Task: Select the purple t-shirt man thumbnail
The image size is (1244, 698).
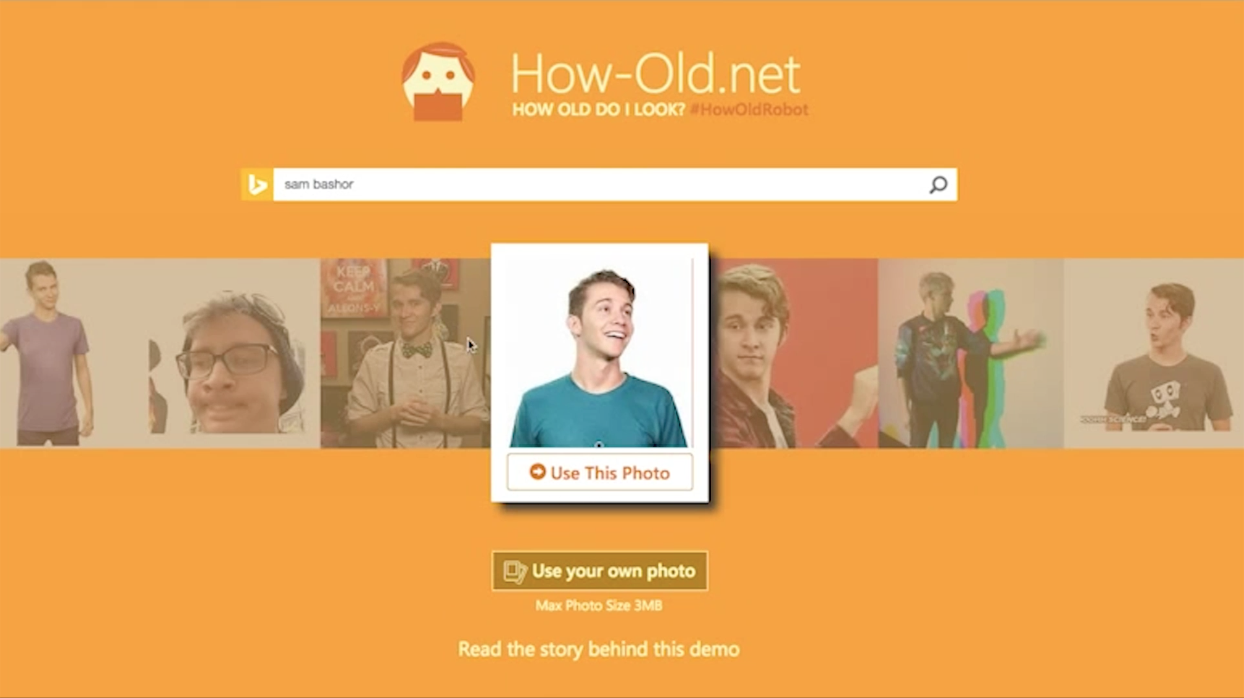Action: (75, 353)
